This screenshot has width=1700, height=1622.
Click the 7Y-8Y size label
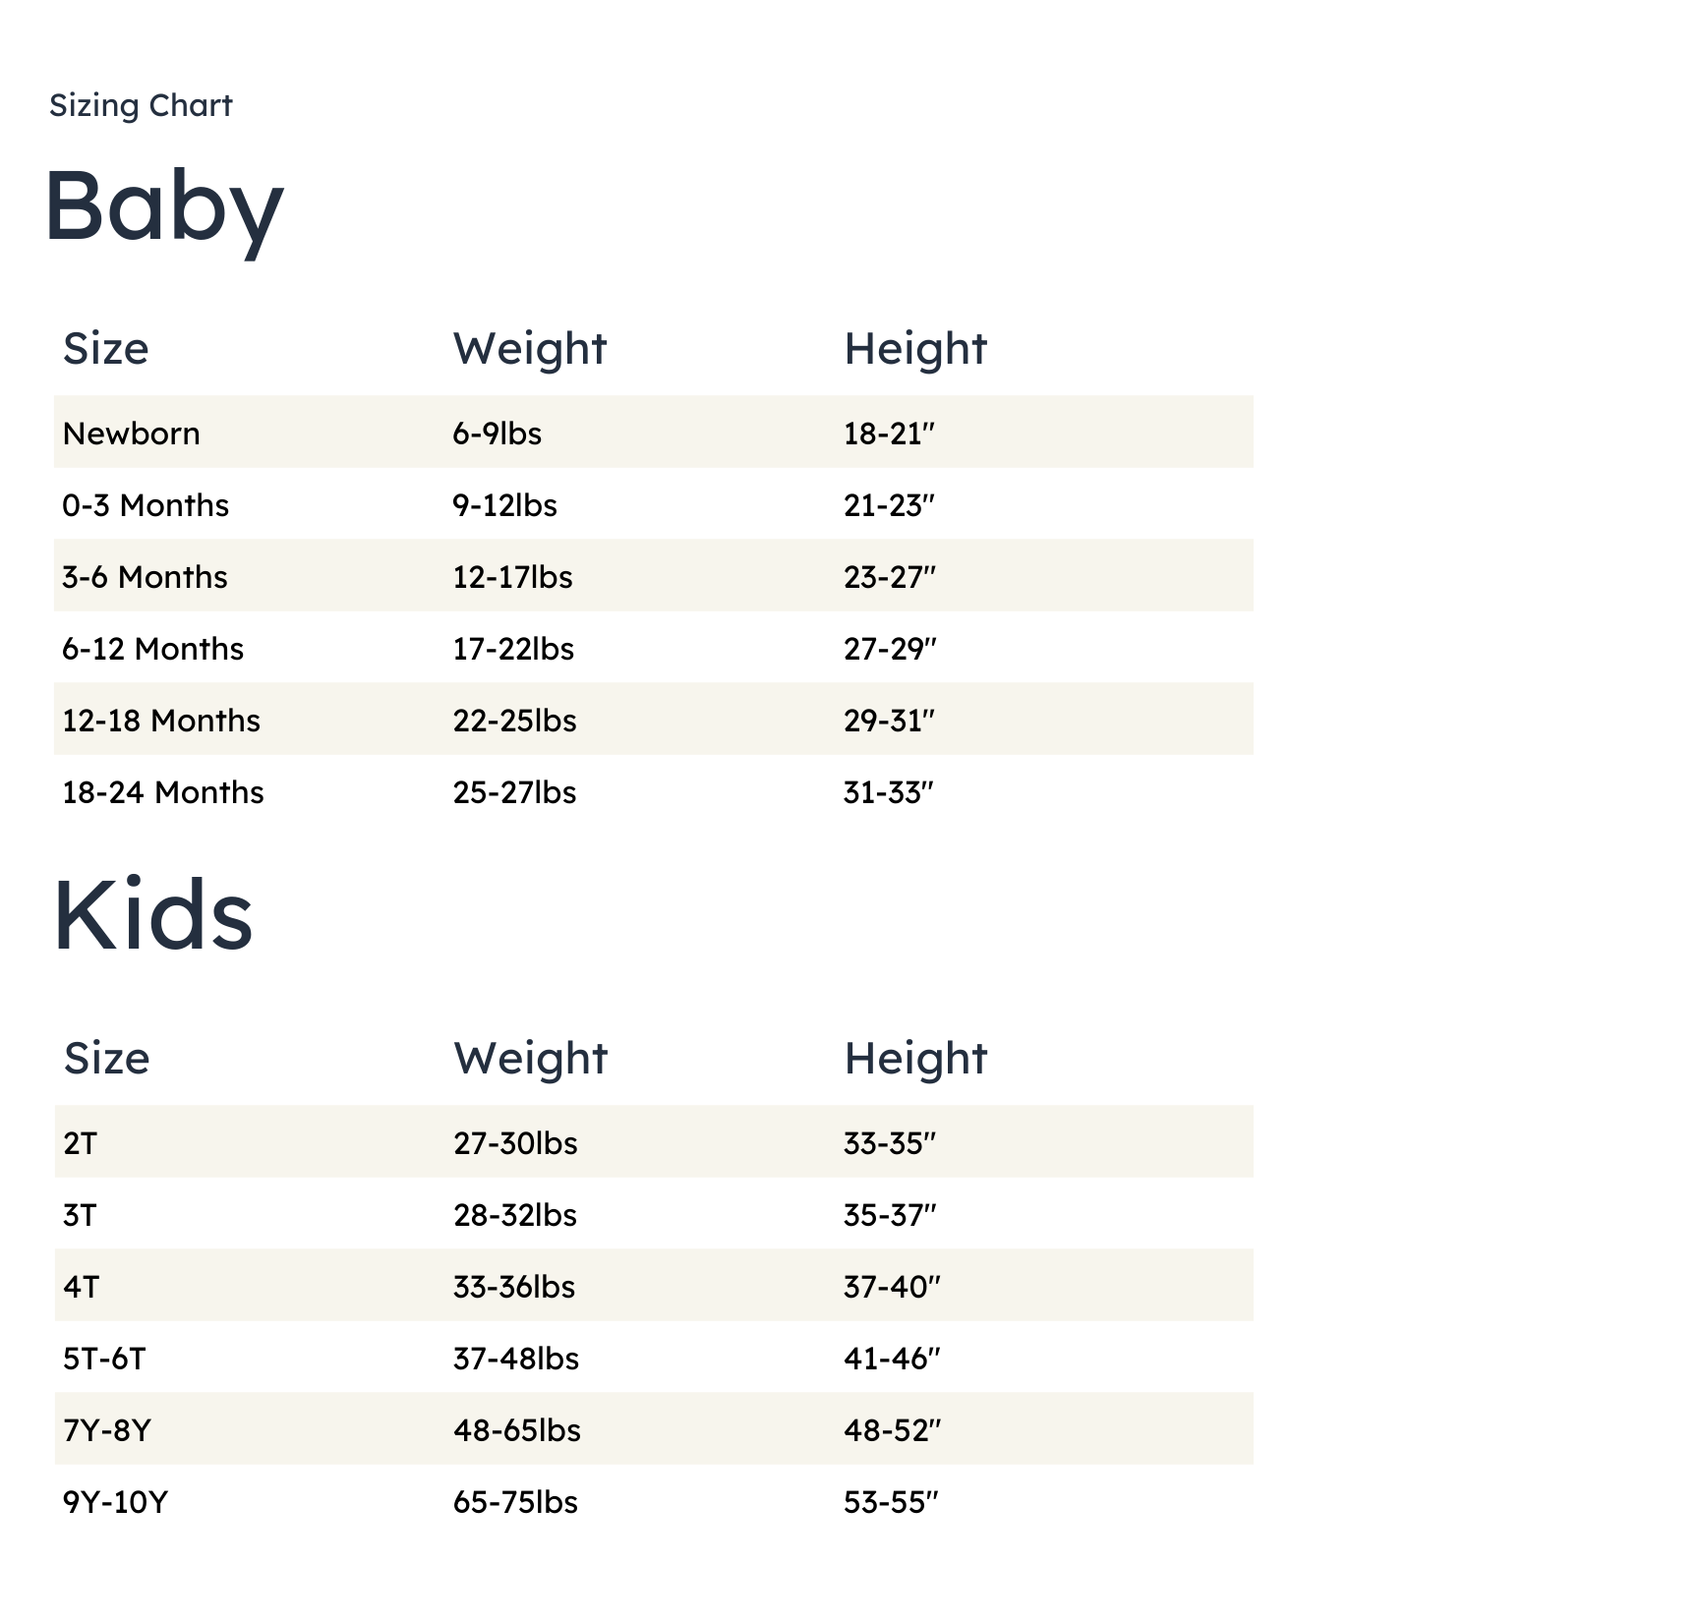[106, 1431]
